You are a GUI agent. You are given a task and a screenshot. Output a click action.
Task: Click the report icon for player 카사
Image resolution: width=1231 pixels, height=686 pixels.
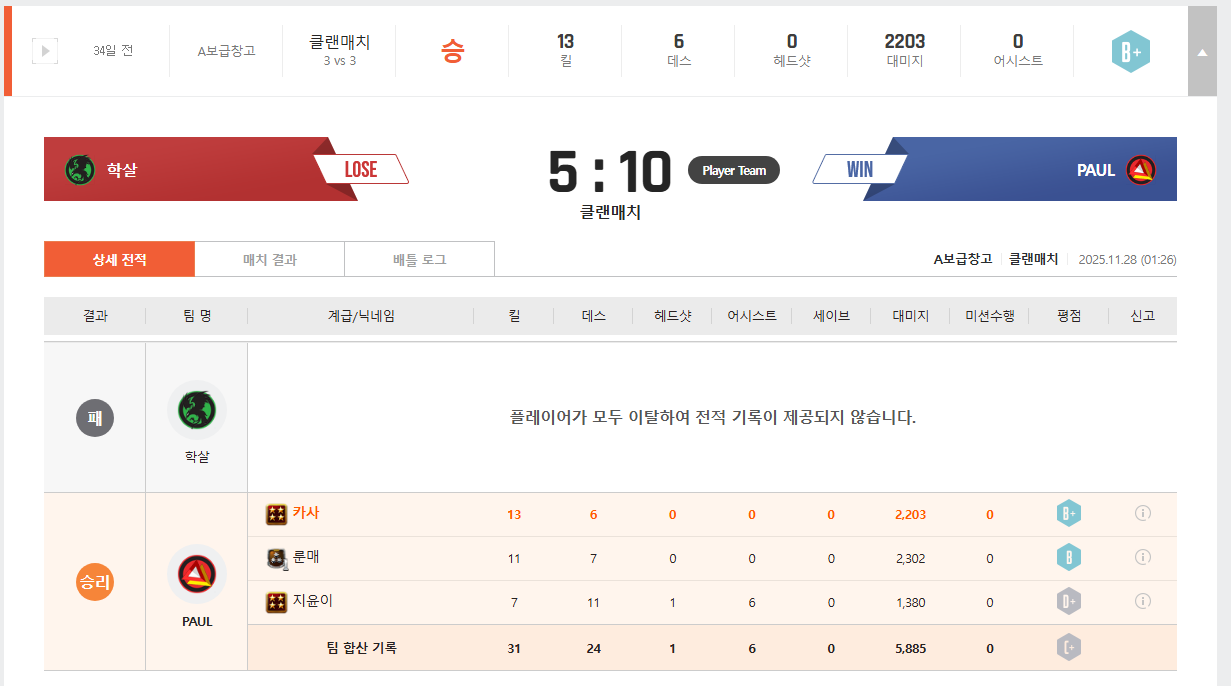(x=1143, y=513)
